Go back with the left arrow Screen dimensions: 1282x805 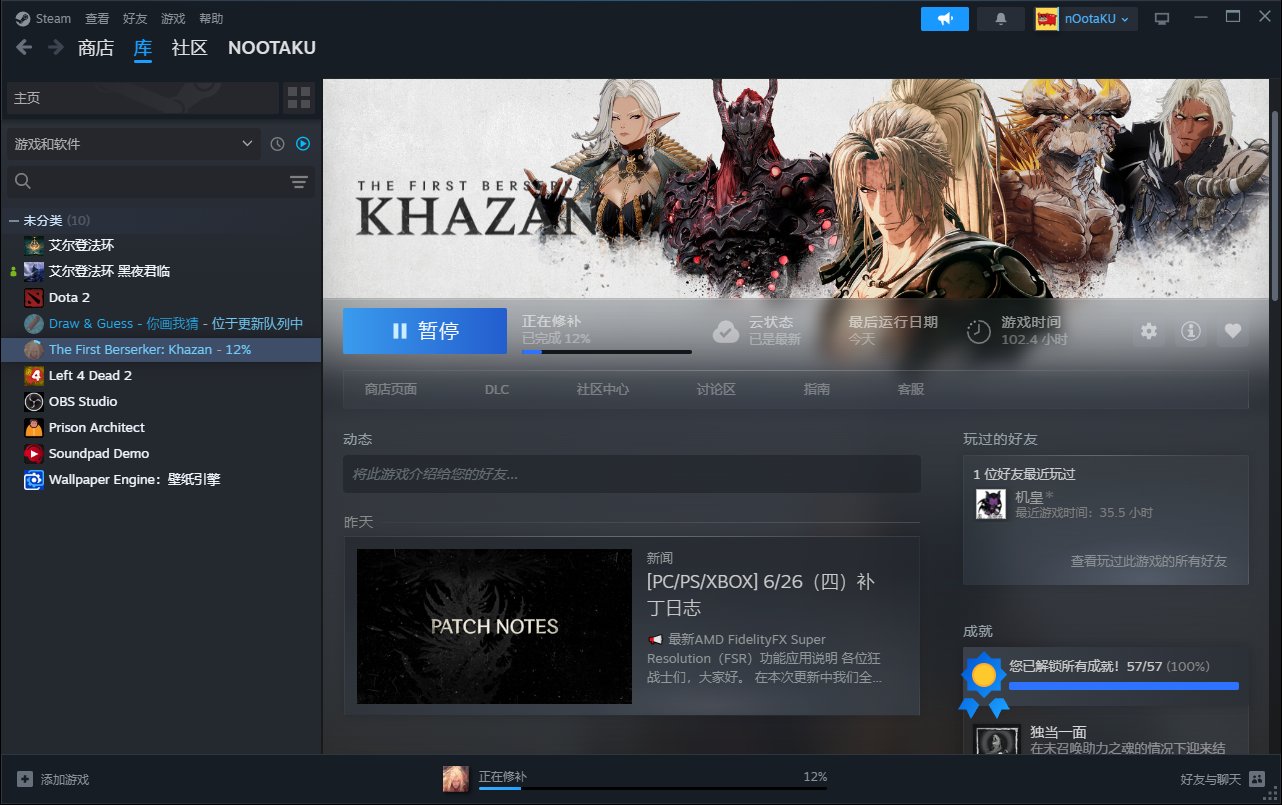tap(24, 47)
